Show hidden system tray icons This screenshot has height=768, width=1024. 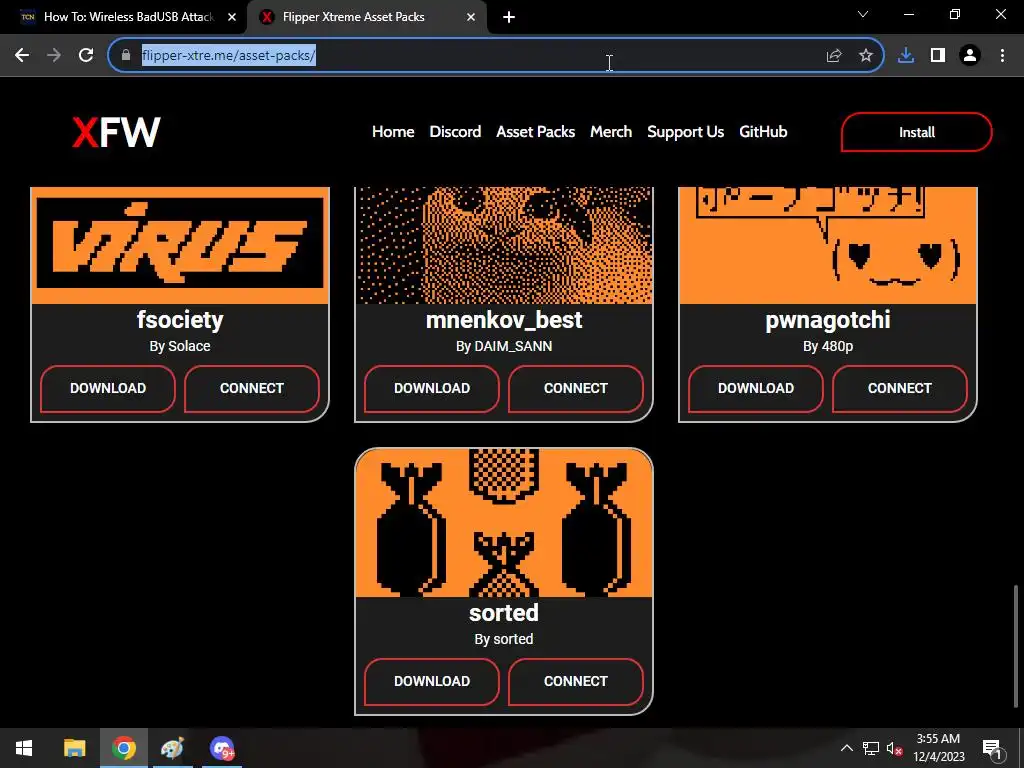[846, 748]
